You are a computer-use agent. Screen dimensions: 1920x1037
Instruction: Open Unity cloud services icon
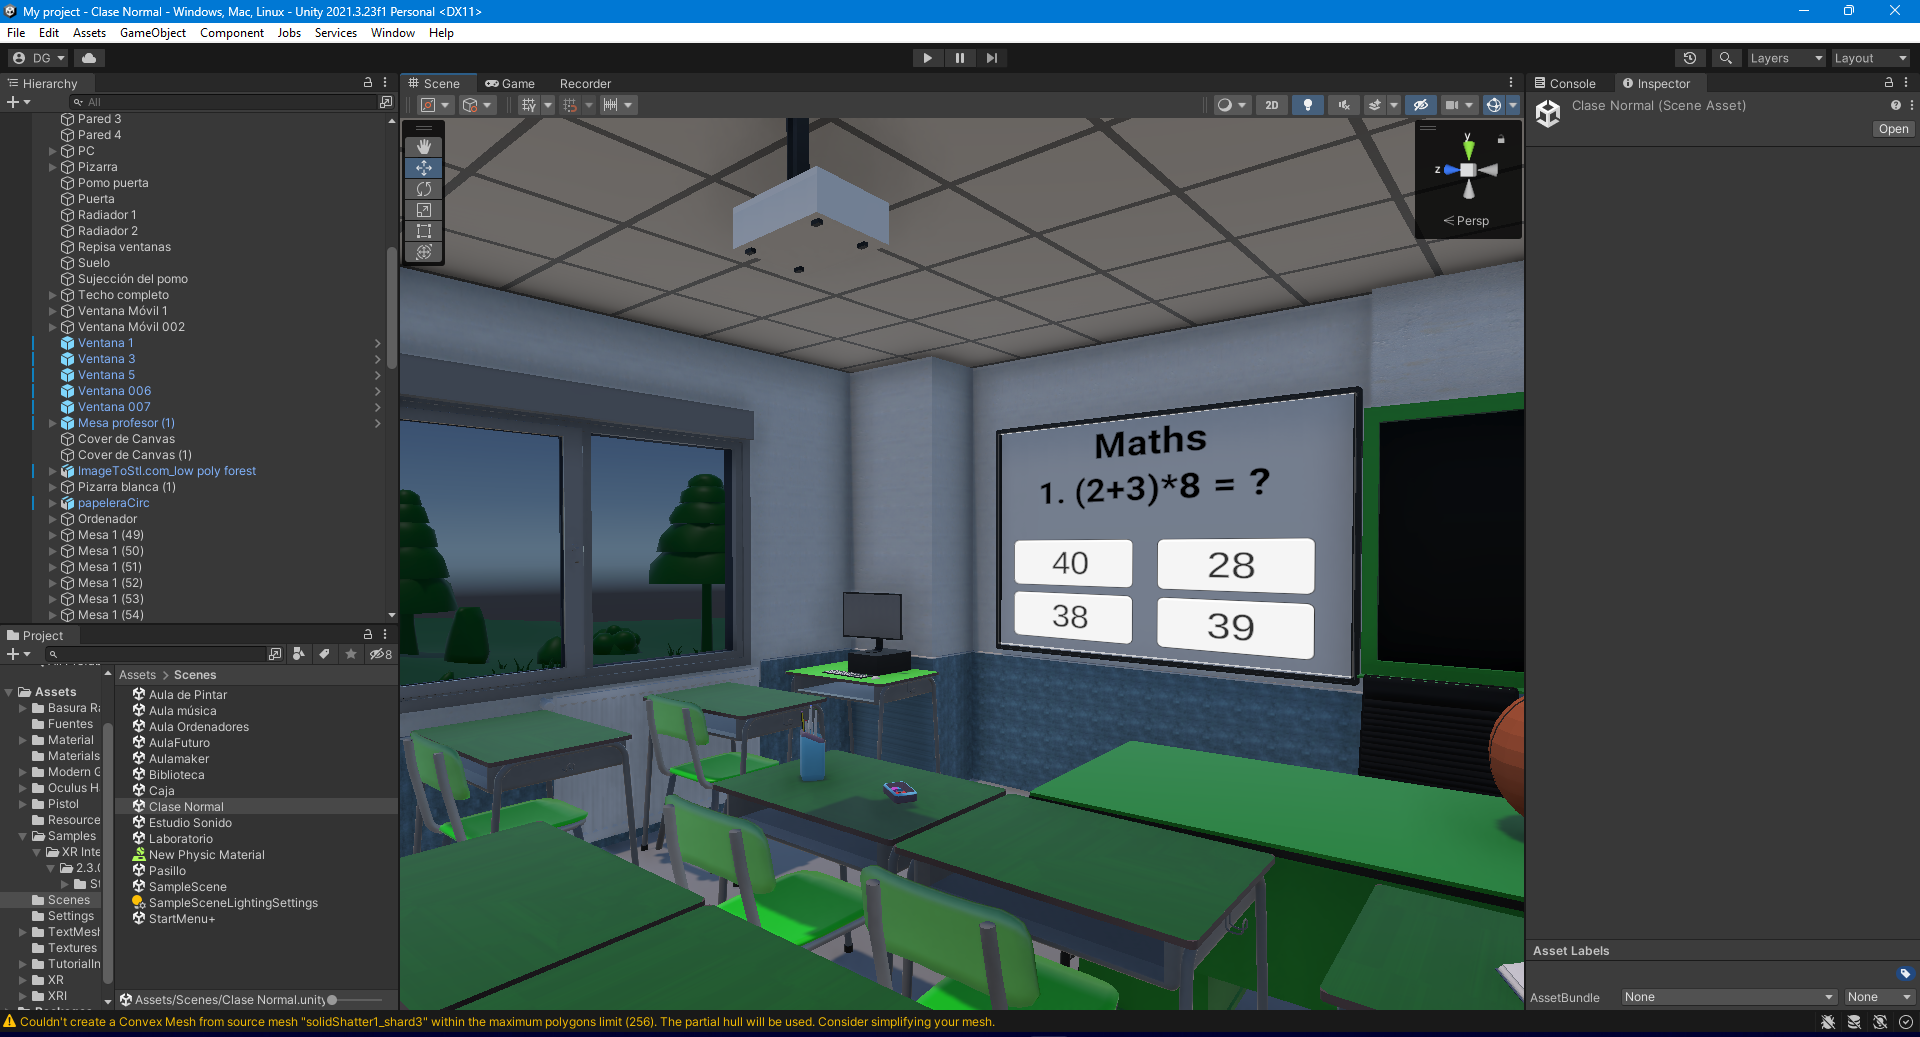(89, 58)
